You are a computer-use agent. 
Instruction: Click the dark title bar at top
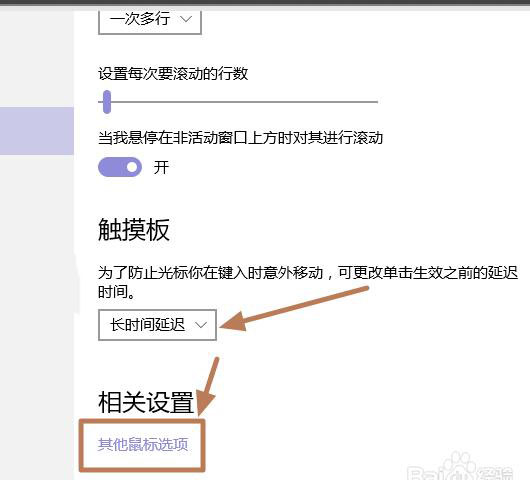pos(265,4)
